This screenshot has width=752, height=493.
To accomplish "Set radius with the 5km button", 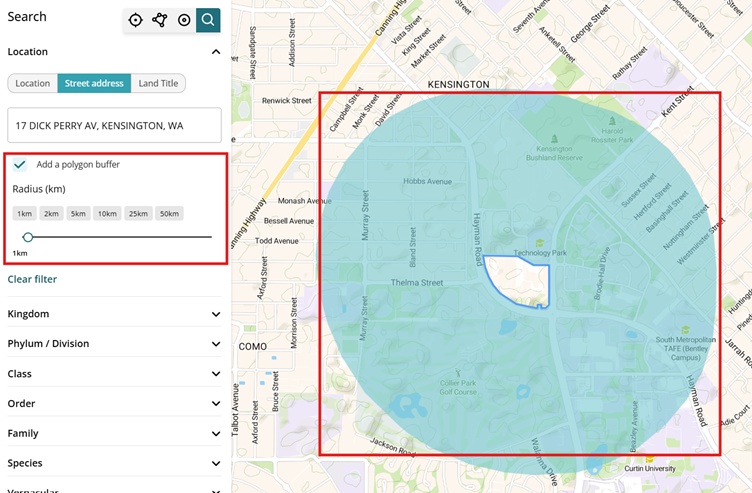I will [x=77, y=213].
